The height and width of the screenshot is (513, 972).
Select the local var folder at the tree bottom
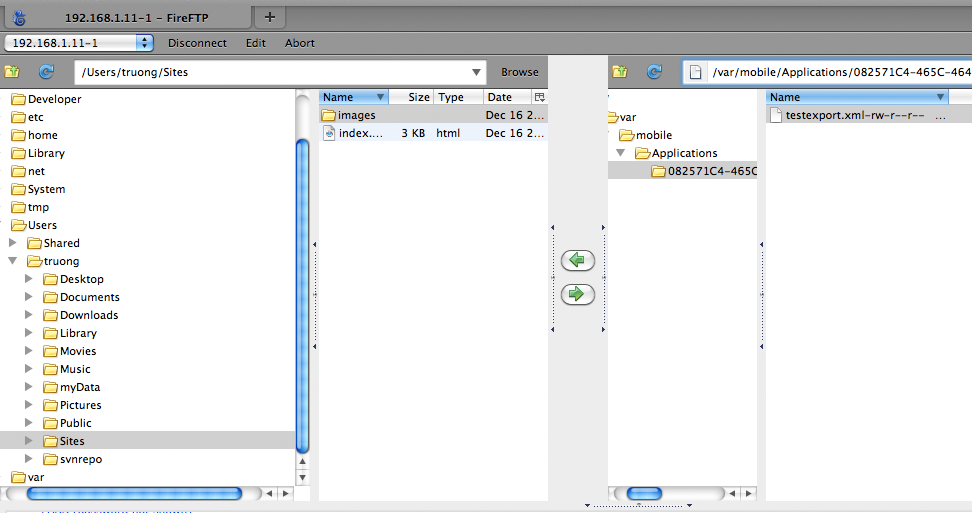[x=35, y=477]
